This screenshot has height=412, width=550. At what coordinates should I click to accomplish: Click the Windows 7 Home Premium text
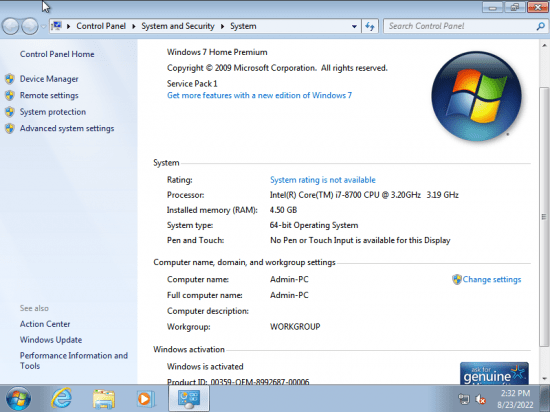coord(217,52)
